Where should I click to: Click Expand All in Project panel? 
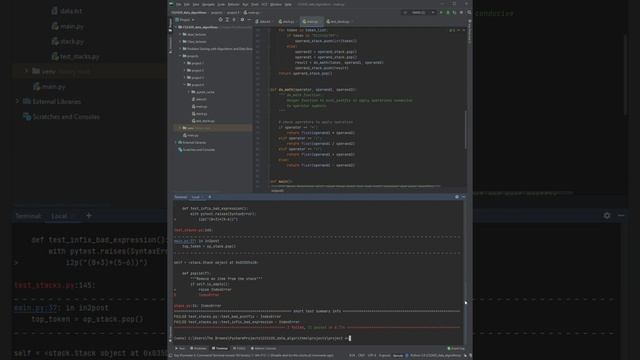click(x=227, y=20)
